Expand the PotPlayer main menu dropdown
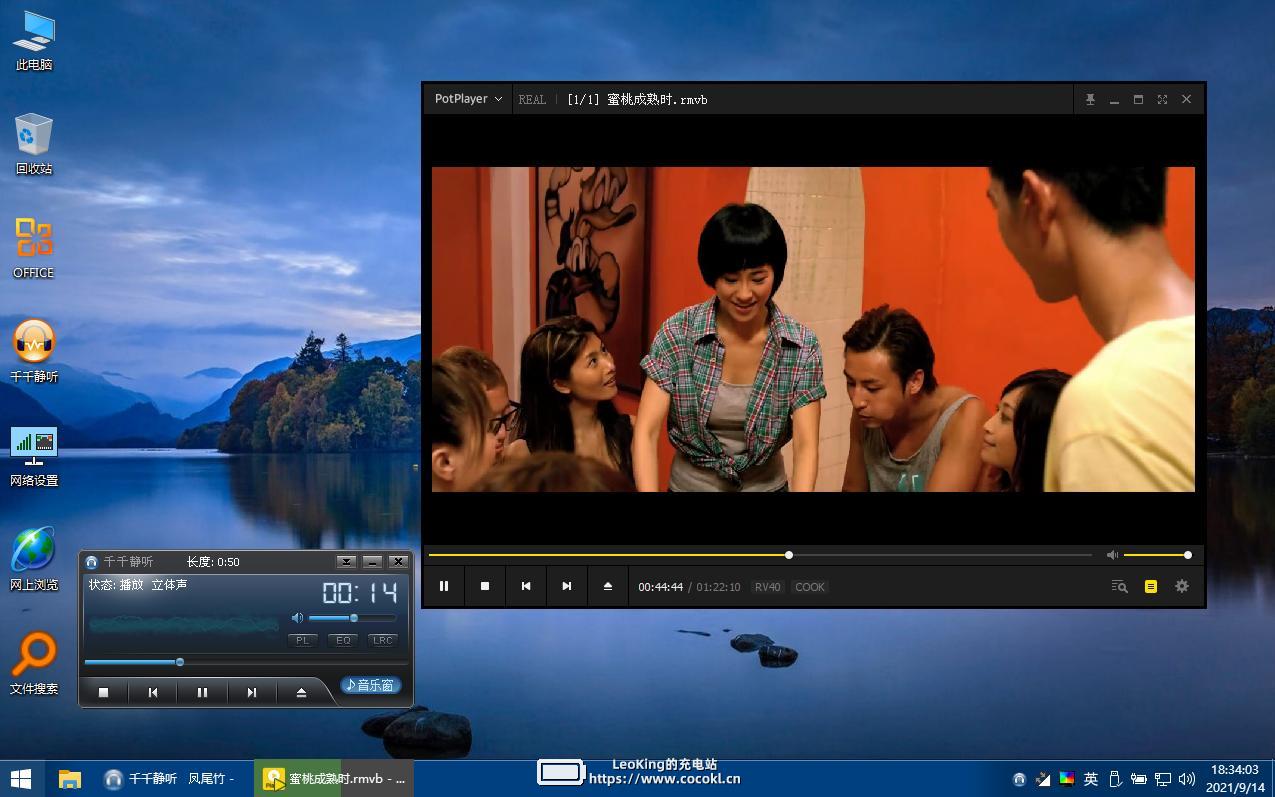The image size is (1275, 797). click(x=468, y=99)
